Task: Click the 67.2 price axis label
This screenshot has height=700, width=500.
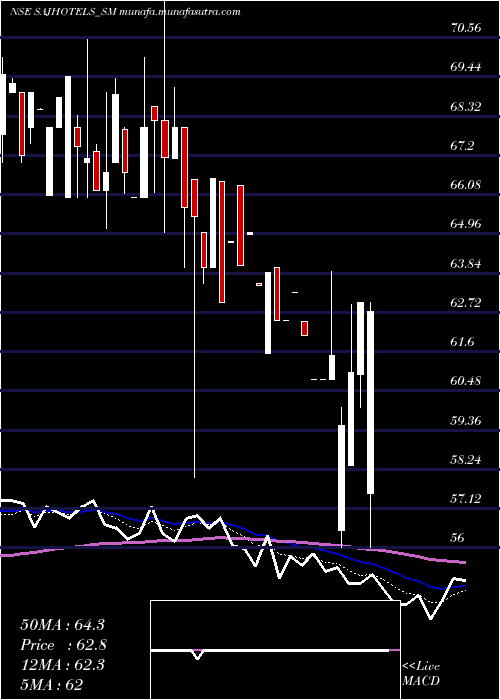Action: 462,146
